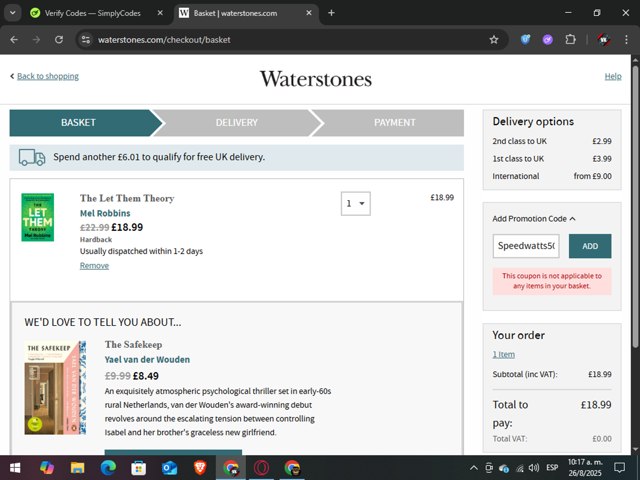Collapse the Add Promotion Code section
The height and width of the screenshot is (480, 640).
[533, 219]
